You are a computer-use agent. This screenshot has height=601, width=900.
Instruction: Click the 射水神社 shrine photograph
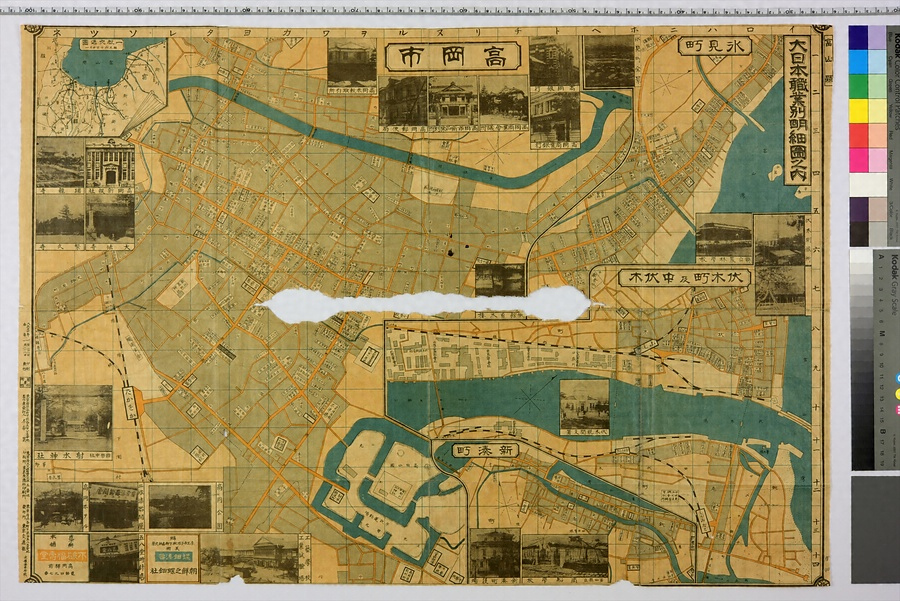[73, 418]
